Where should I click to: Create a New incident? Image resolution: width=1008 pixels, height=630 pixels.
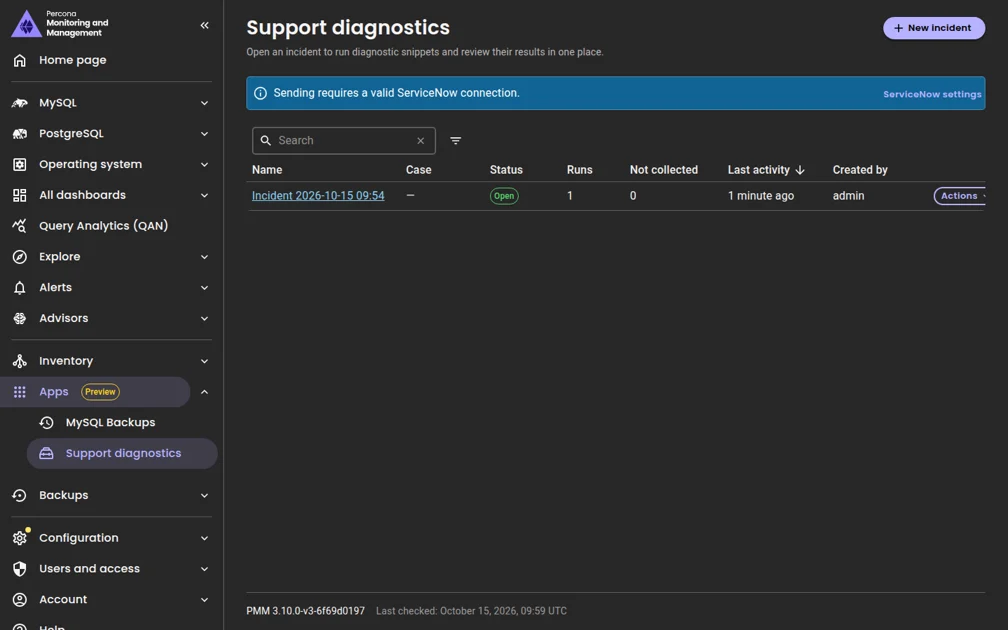[x=933, y=28]
